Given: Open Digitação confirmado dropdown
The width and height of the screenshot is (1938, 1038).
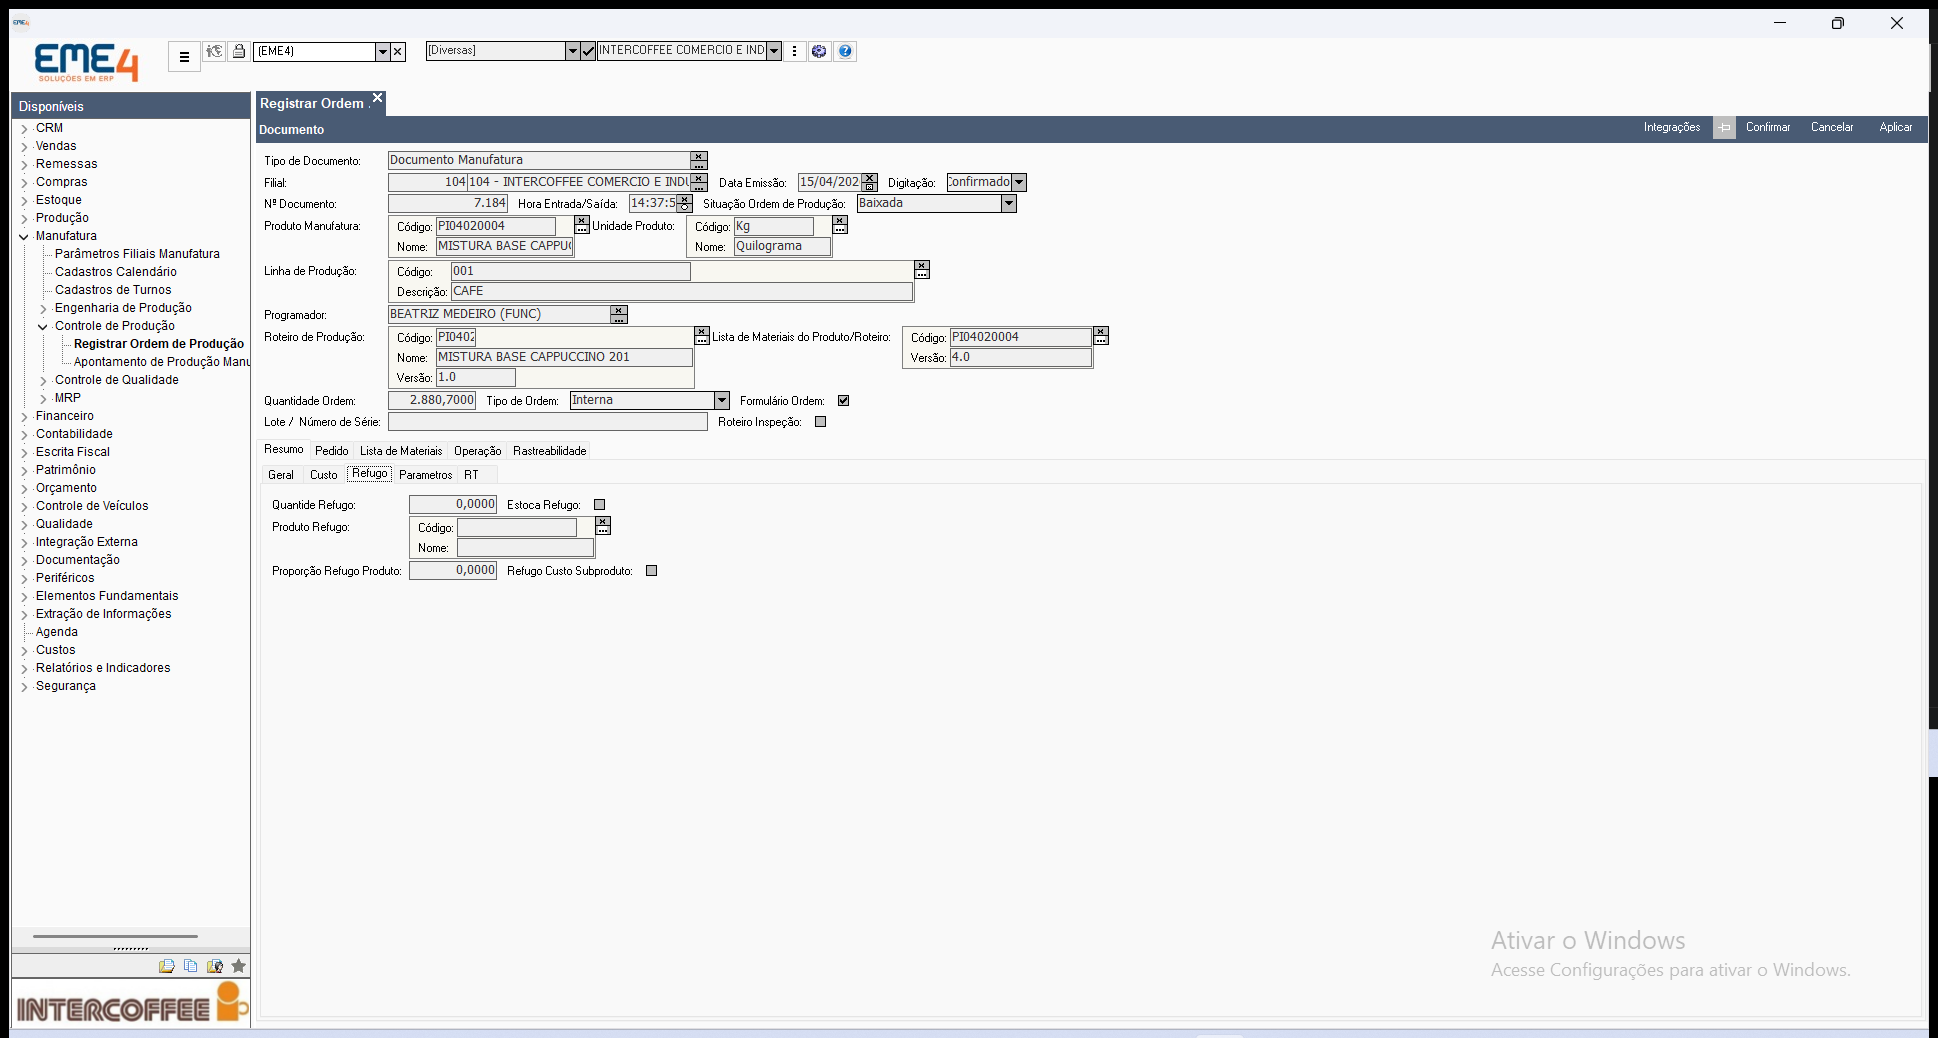Looking at the screenshot, I should pyautogui.click(x=1019, y=182).
